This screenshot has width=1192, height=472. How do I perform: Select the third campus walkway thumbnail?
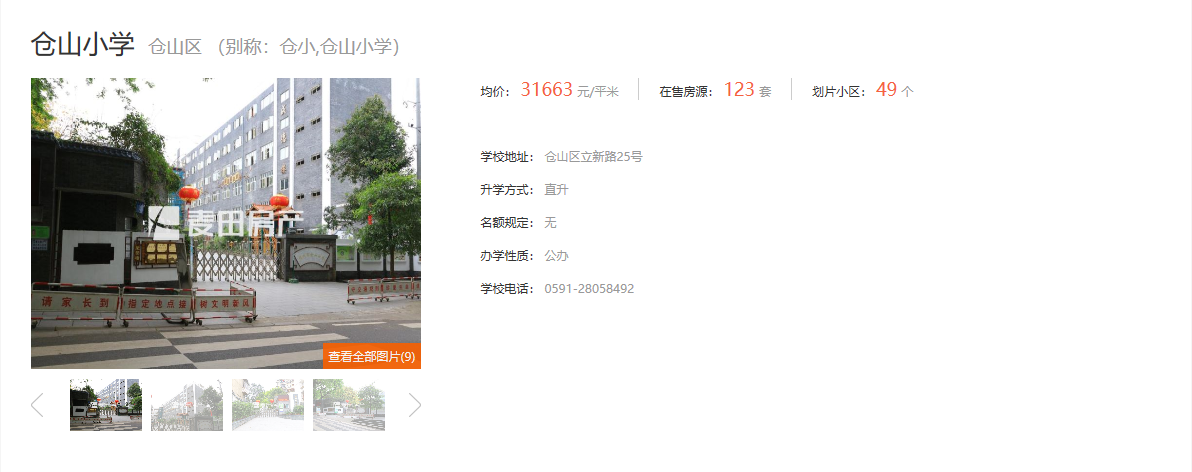tap(268, 405)
